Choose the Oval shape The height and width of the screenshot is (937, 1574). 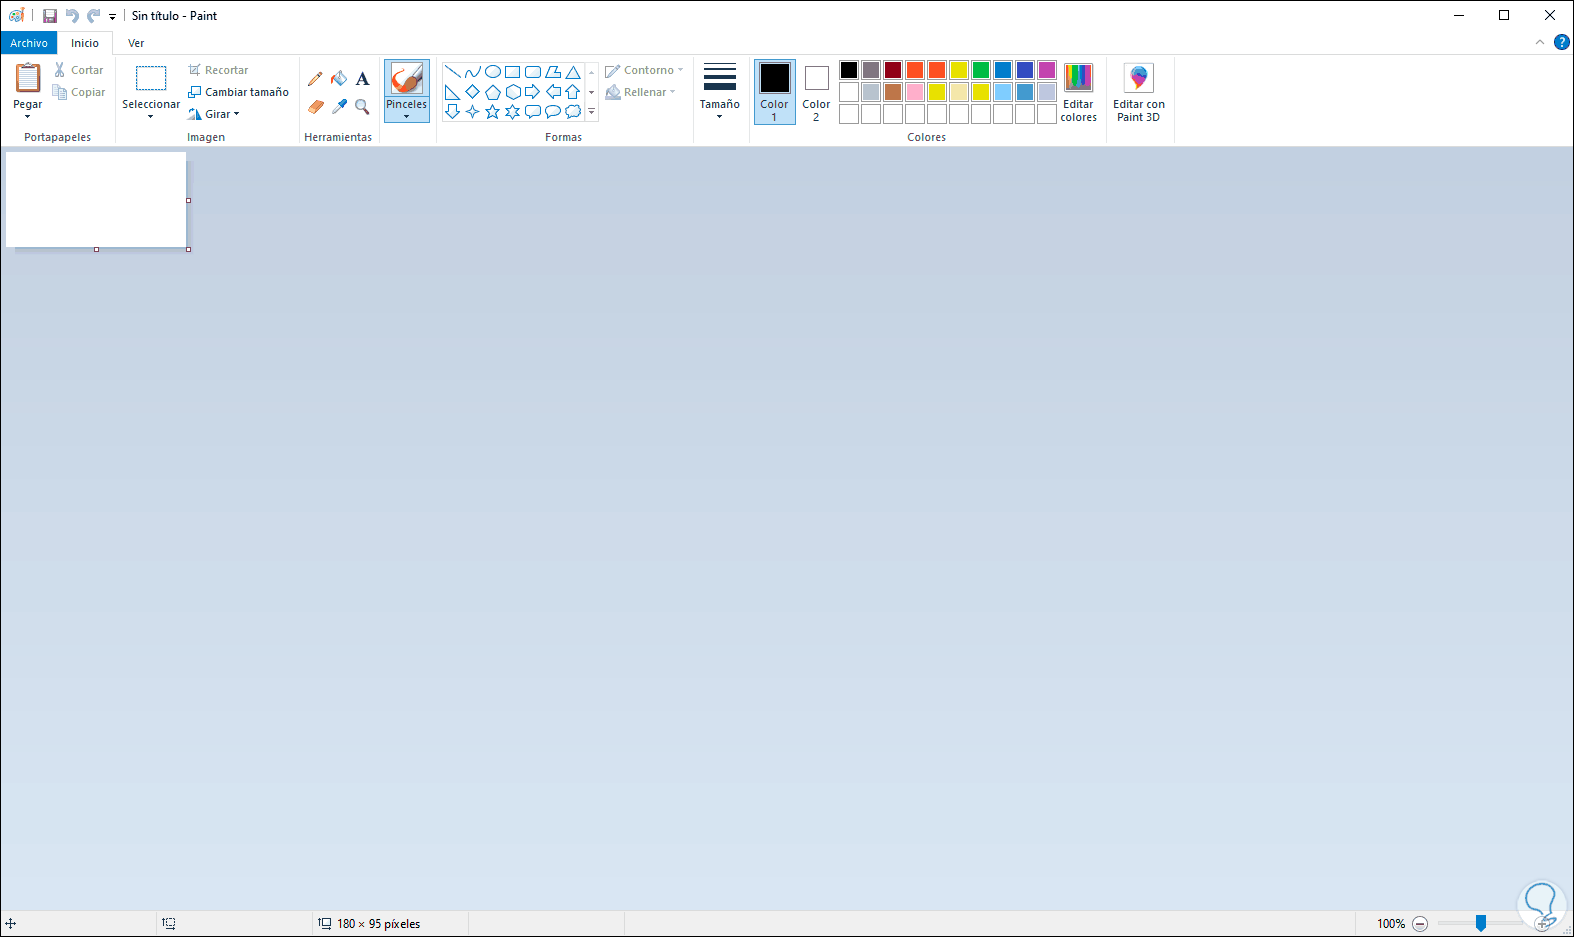(x=493, y=72)
